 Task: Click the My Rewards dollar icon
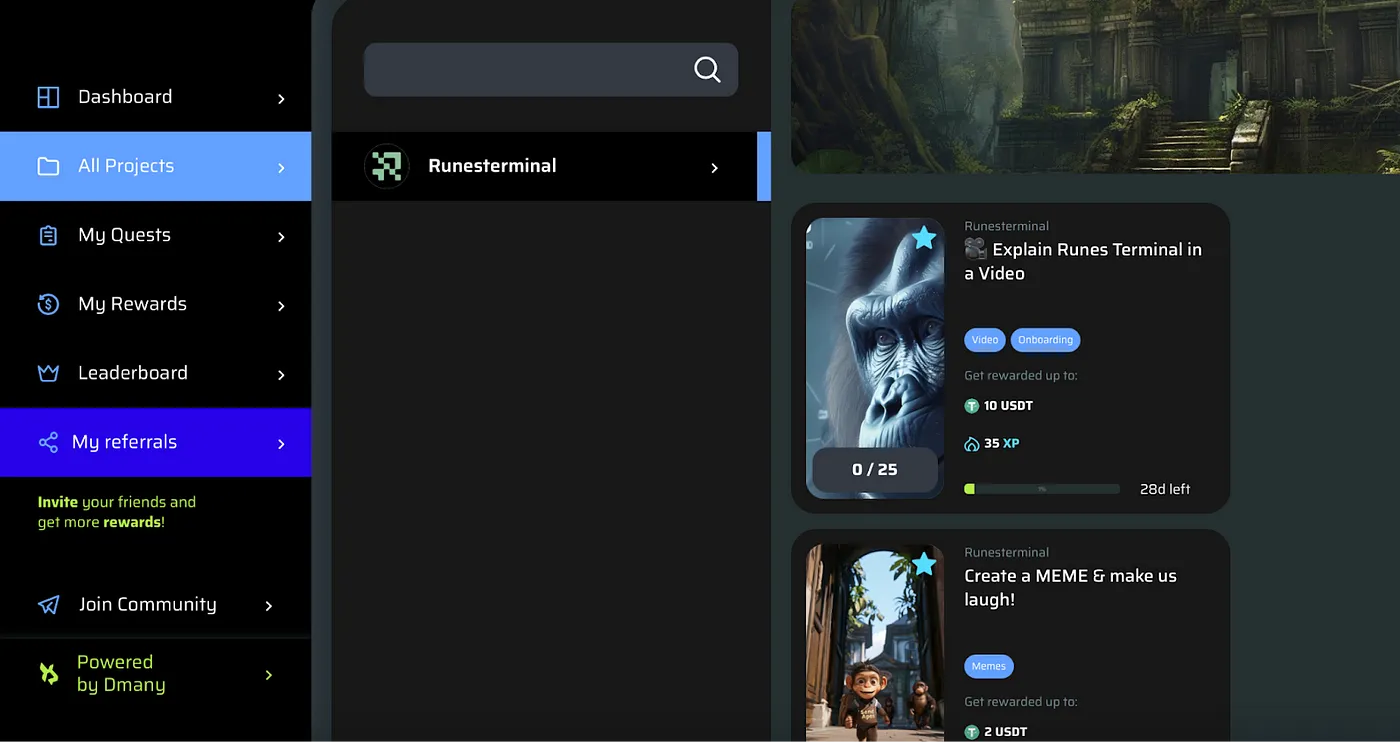tap(48, 304)
